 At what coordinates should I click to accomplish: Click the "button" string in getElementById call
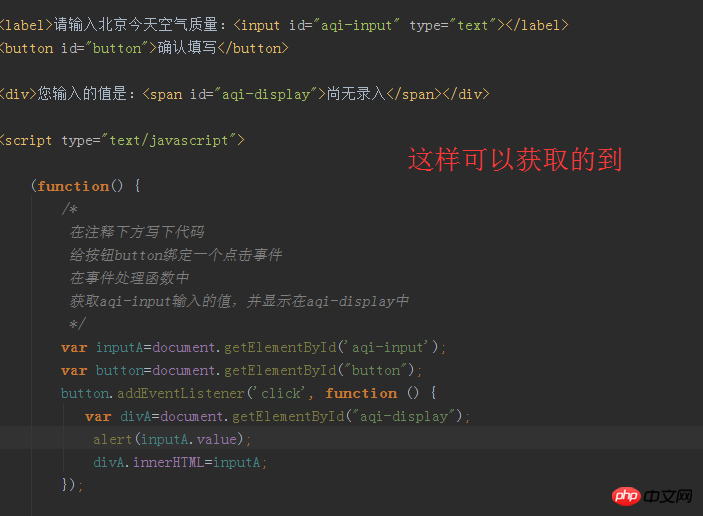coord(377,370)
